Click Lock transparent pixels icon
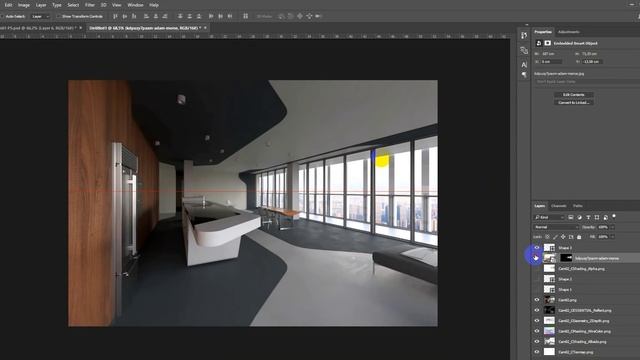640x360 pixels. click(x=547, y=237)
